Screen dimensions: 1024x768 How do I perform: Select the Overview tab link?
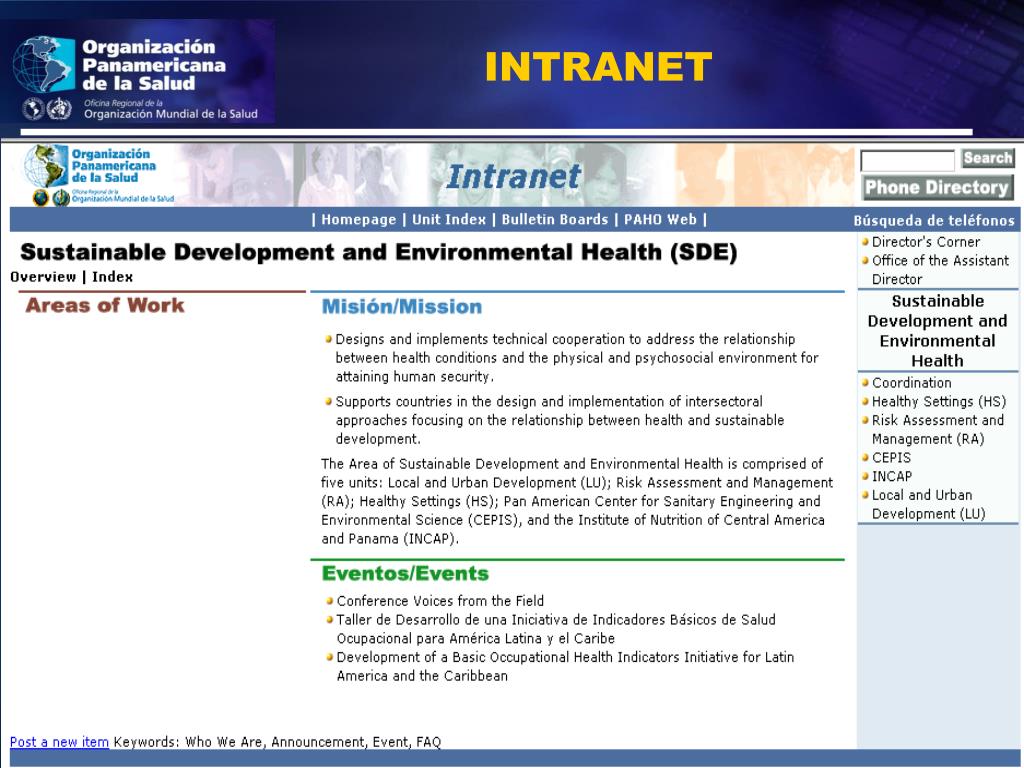coord(43,277)
